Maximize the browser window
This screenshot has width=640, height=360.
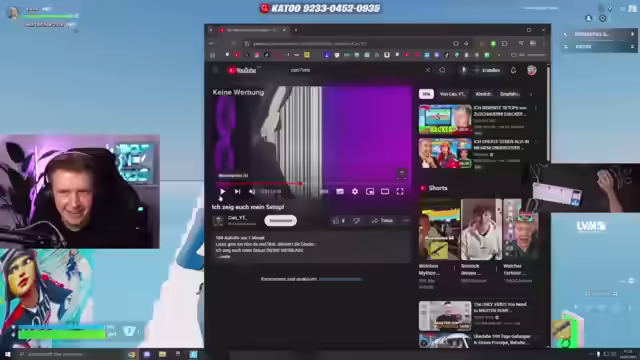(529, 30)
